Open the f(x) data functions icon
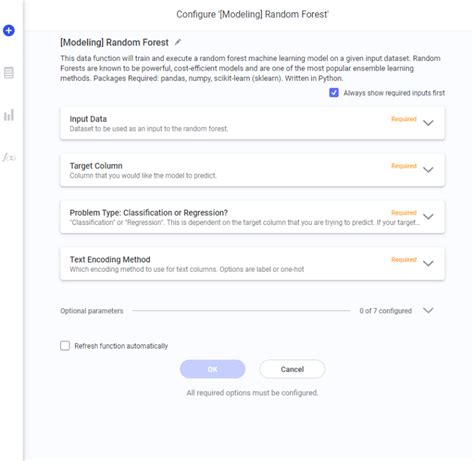 (x=9, y=157)
